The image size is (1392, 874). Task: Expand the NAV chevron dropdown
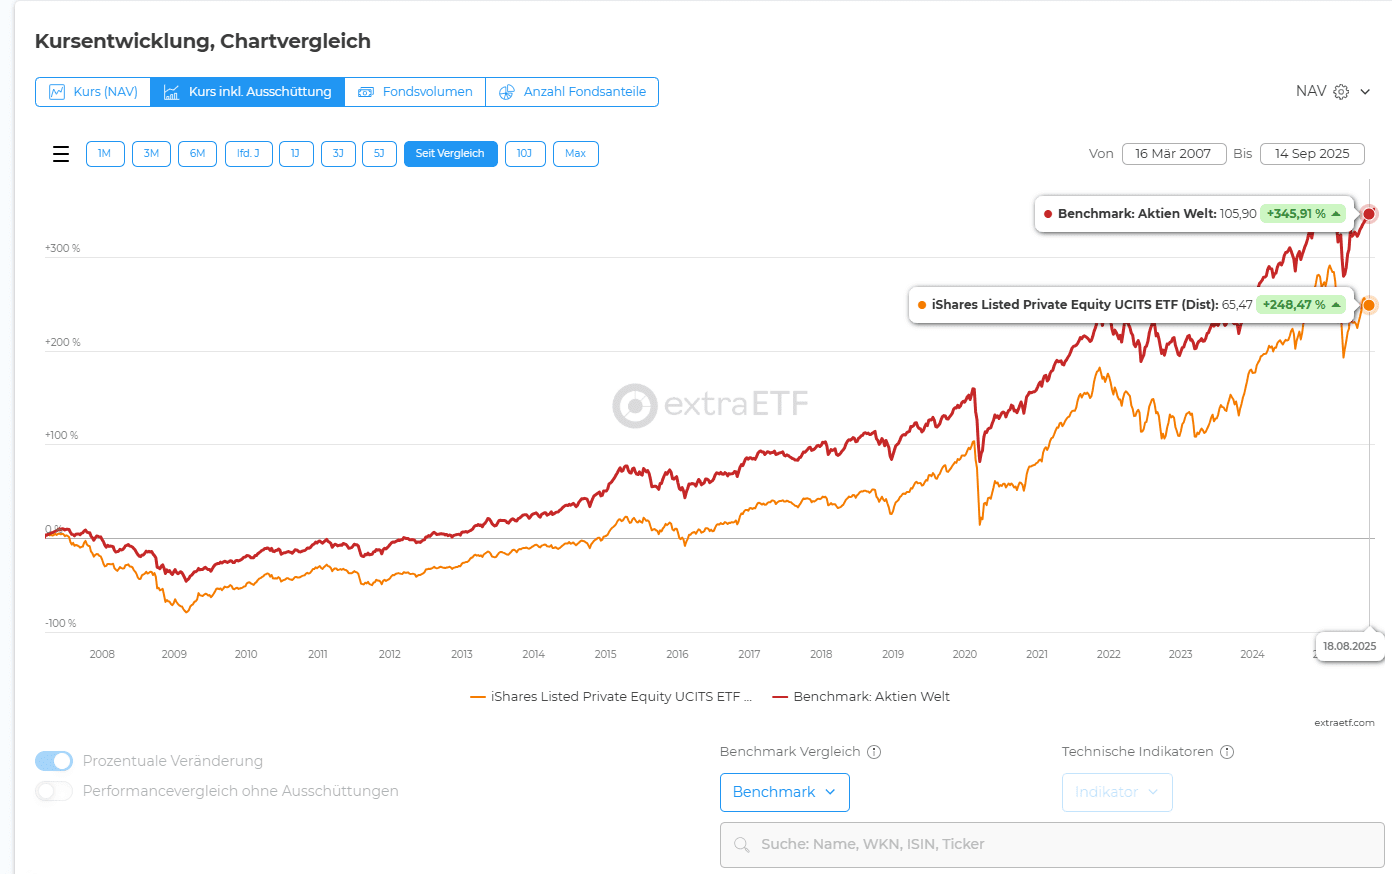tap(1365, 92)
